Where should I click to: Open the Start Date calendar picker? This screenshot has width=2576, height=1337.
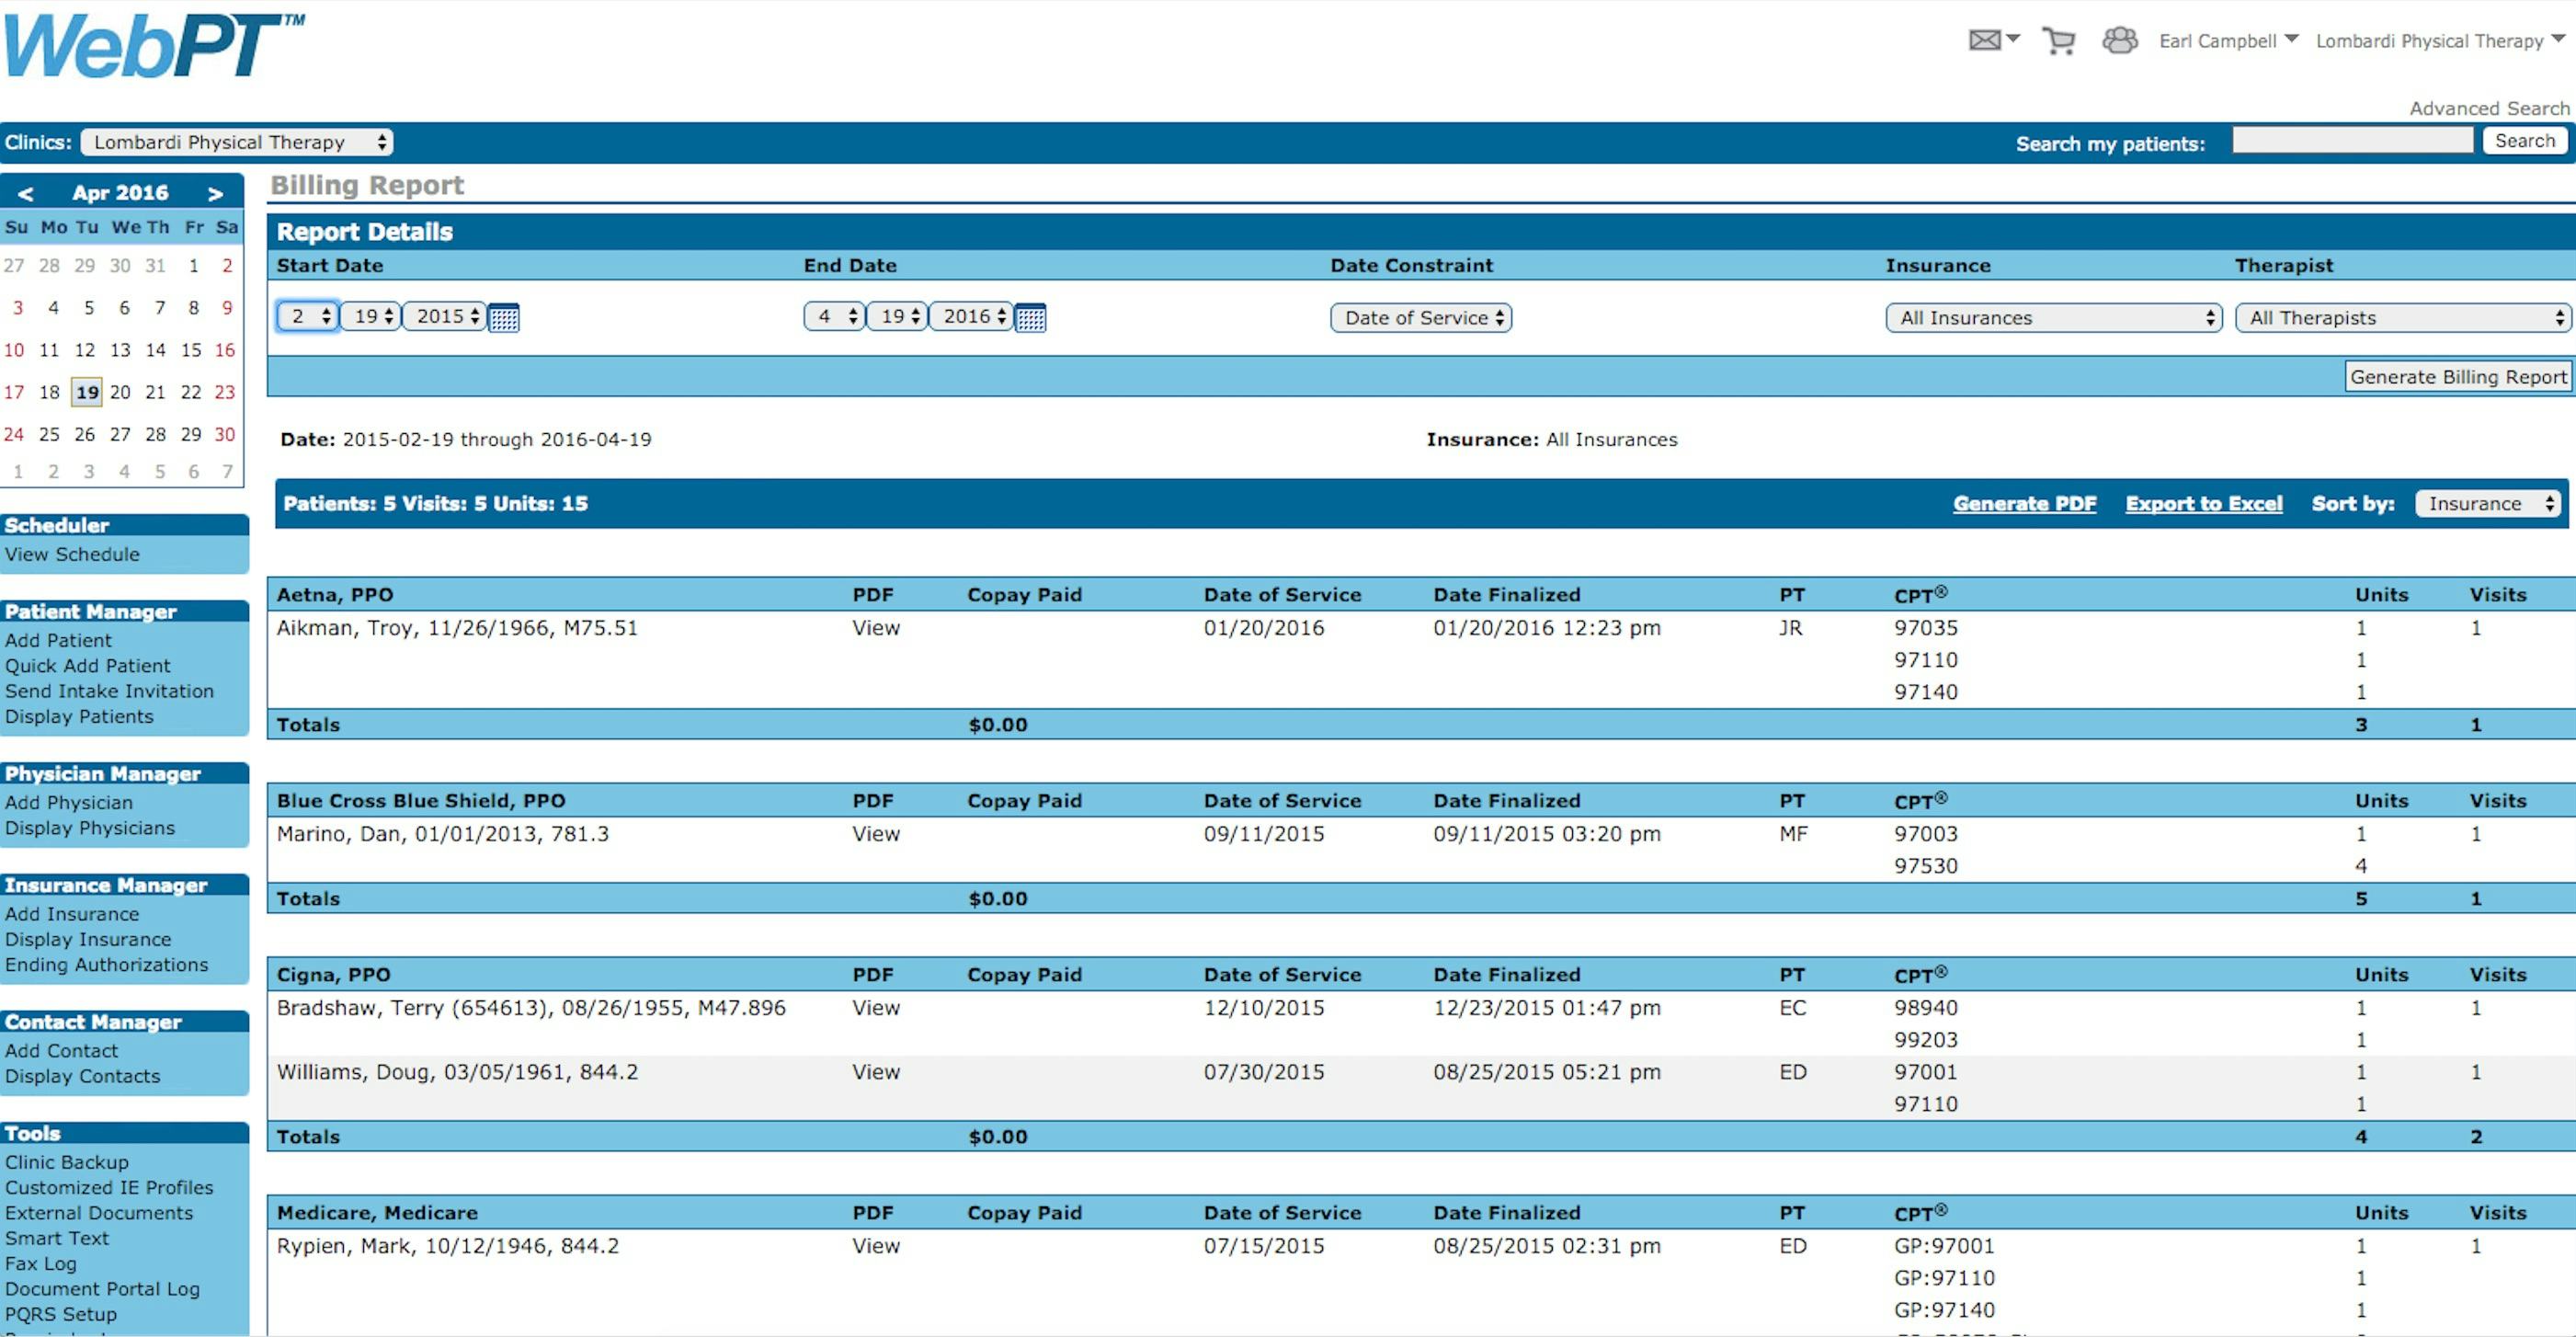click(x=504, y=318)
